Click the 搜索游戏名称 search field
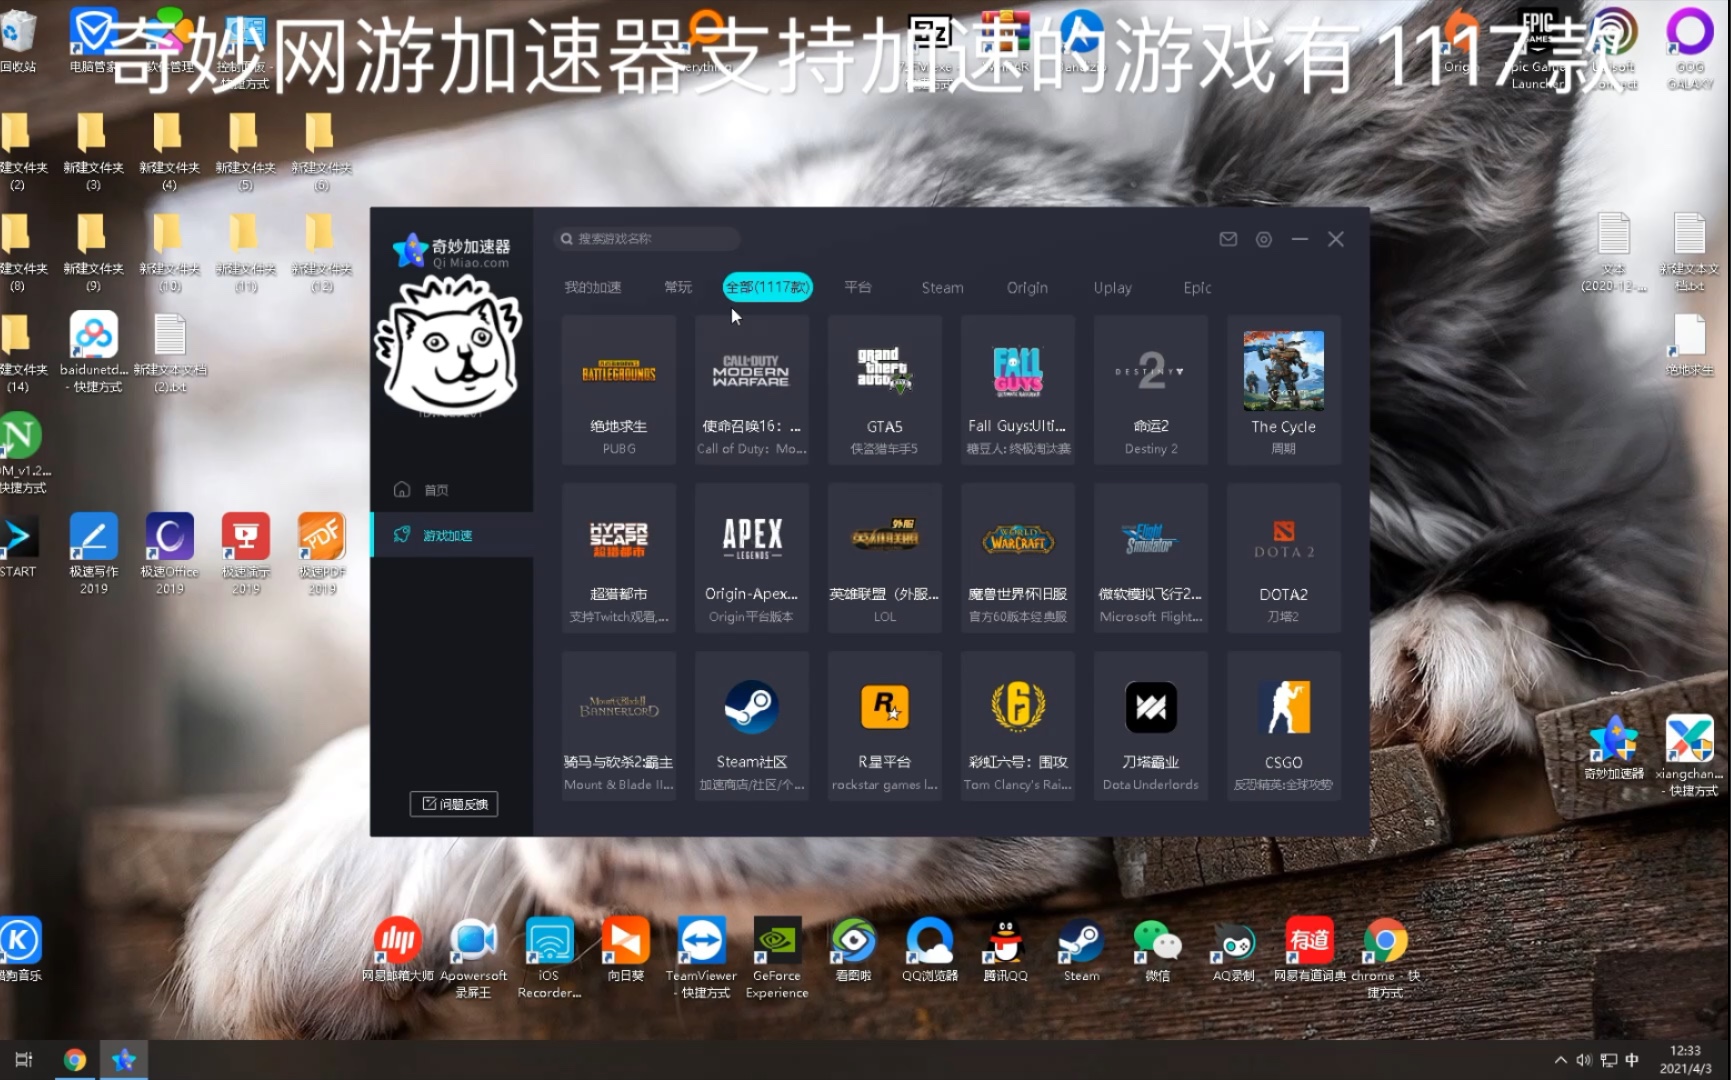The image size is (1731, 1080). click(x=646, y=239)
